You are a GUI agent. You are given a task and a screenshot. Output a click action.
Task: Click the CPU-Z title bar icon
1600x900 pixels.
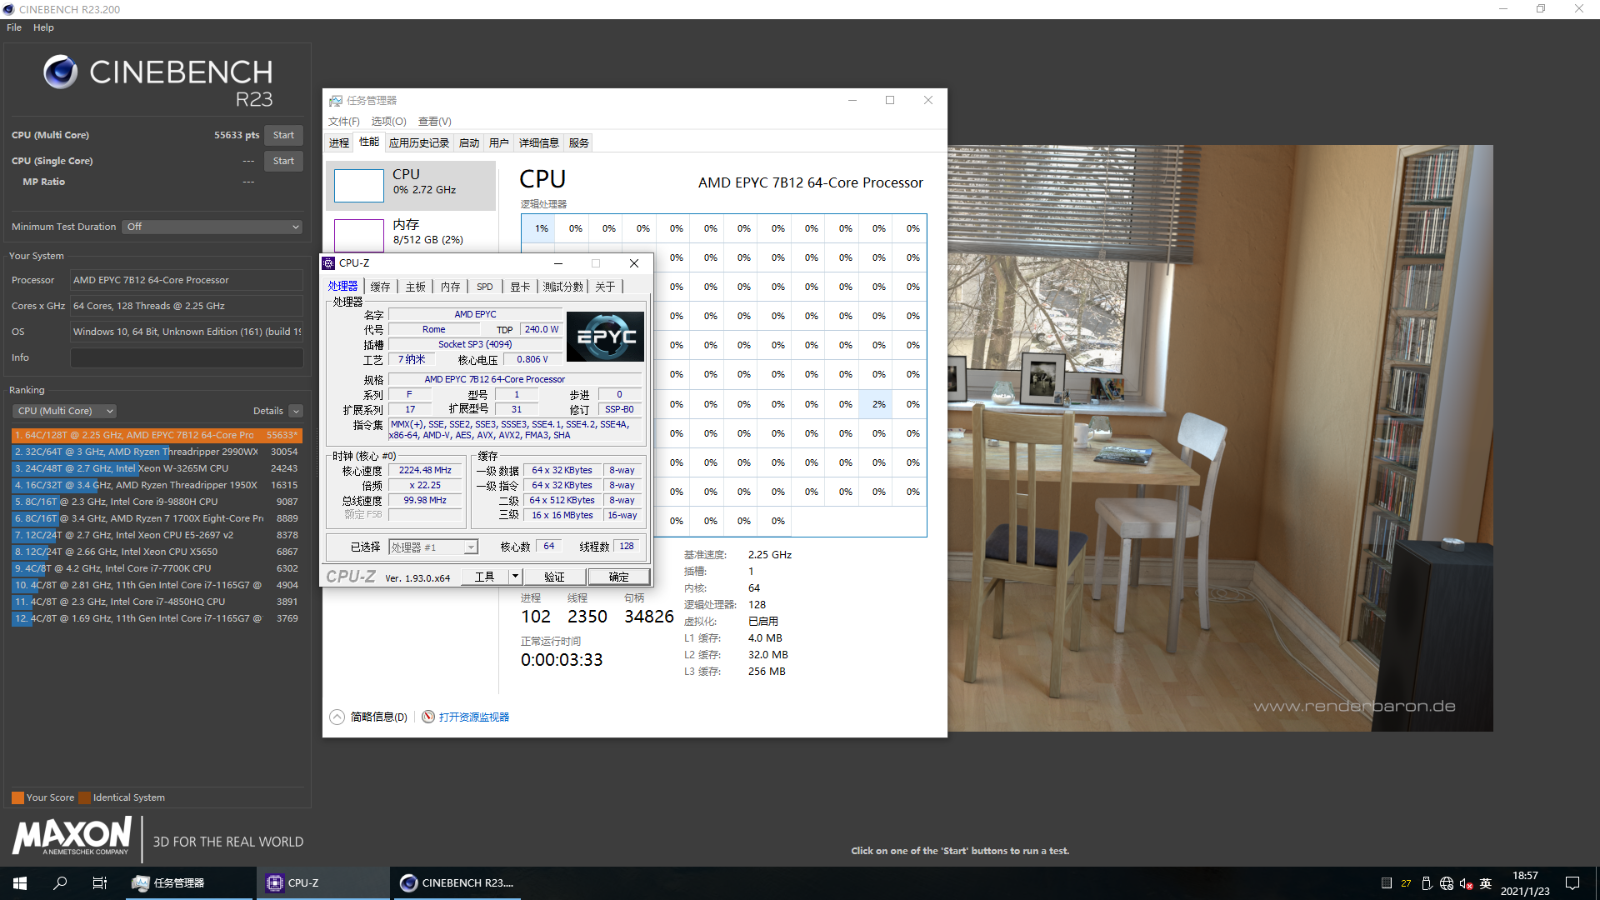pos(329,263)
